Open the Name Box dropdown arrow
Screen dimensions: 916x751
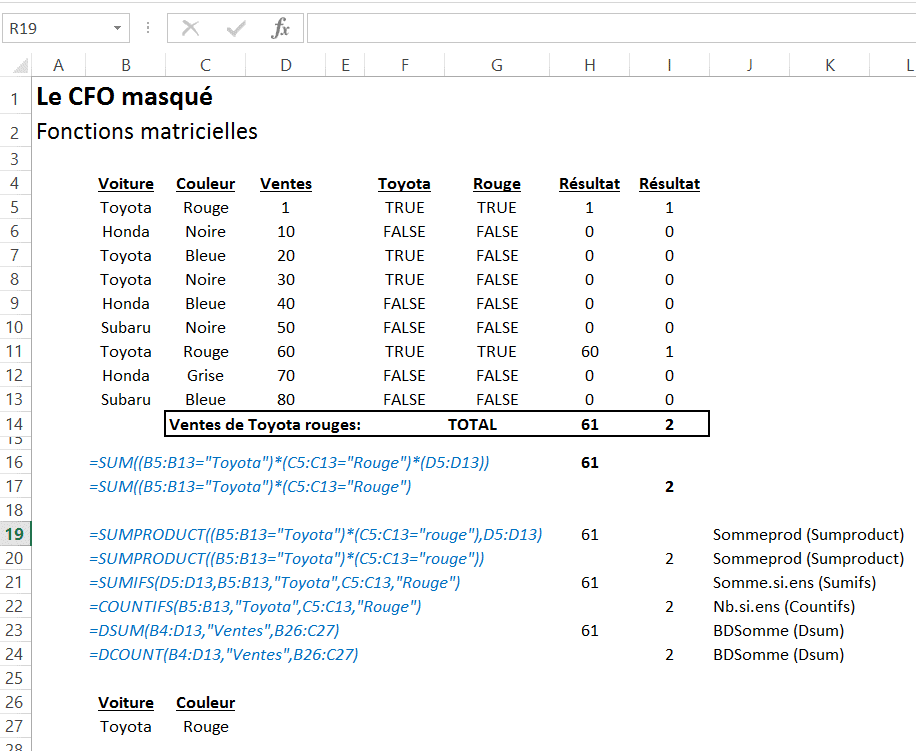click(119, 29)
